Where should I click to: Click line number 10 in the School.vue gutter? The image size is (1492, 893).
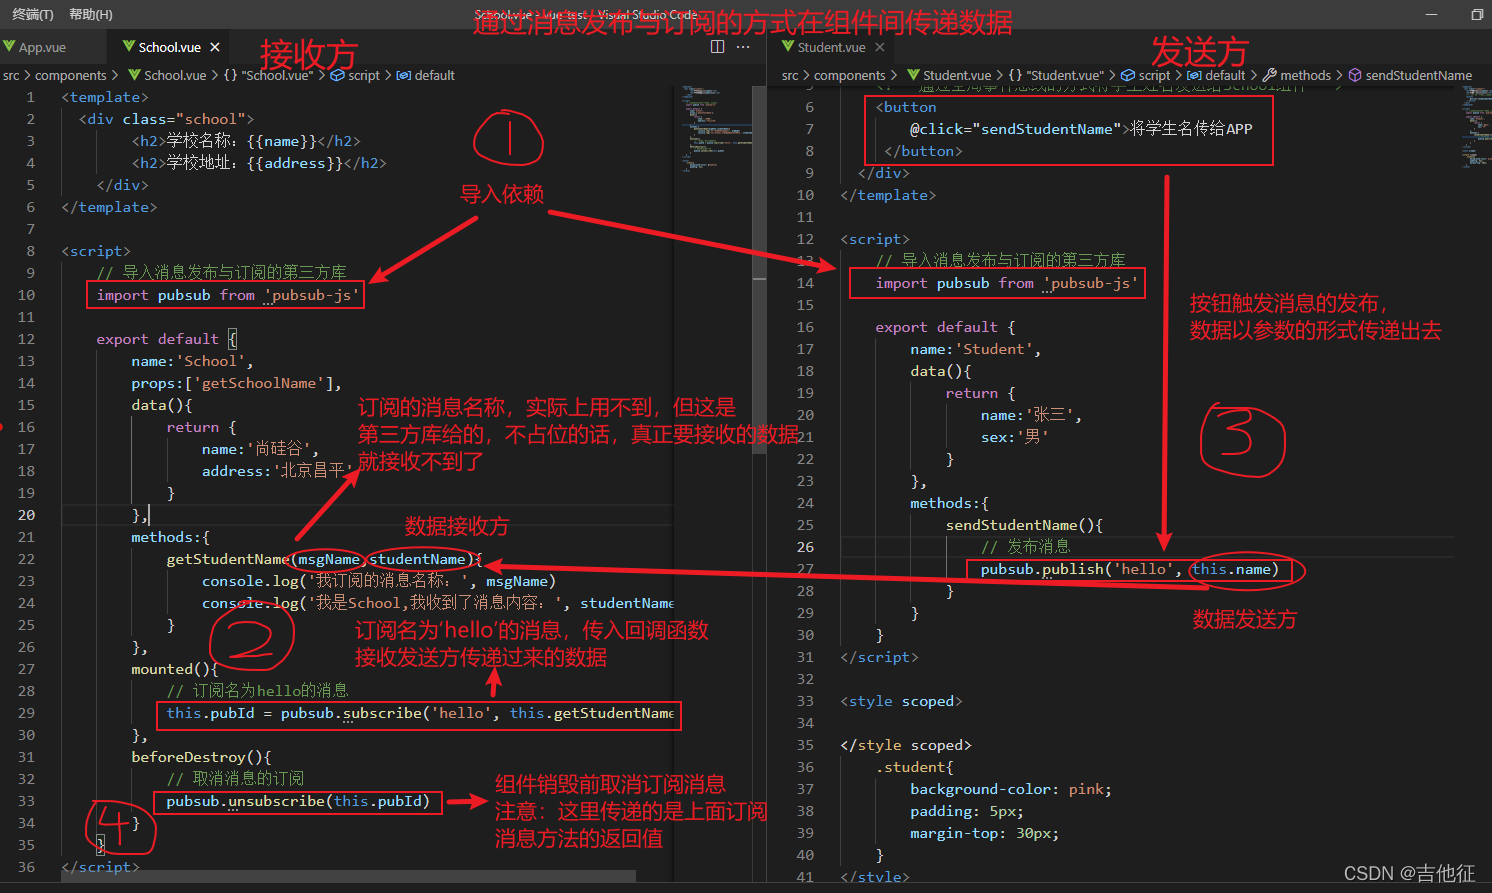(26, 295)
